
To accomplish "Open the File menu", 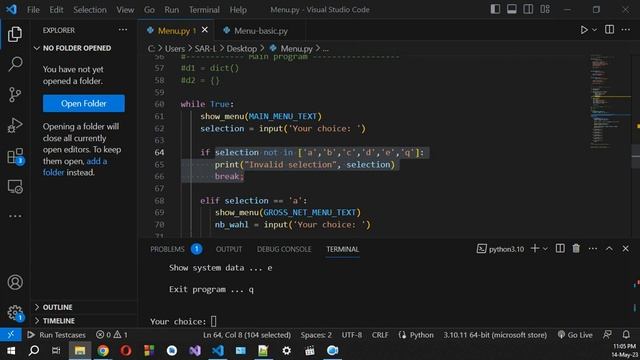I will [x=33, y=9].
